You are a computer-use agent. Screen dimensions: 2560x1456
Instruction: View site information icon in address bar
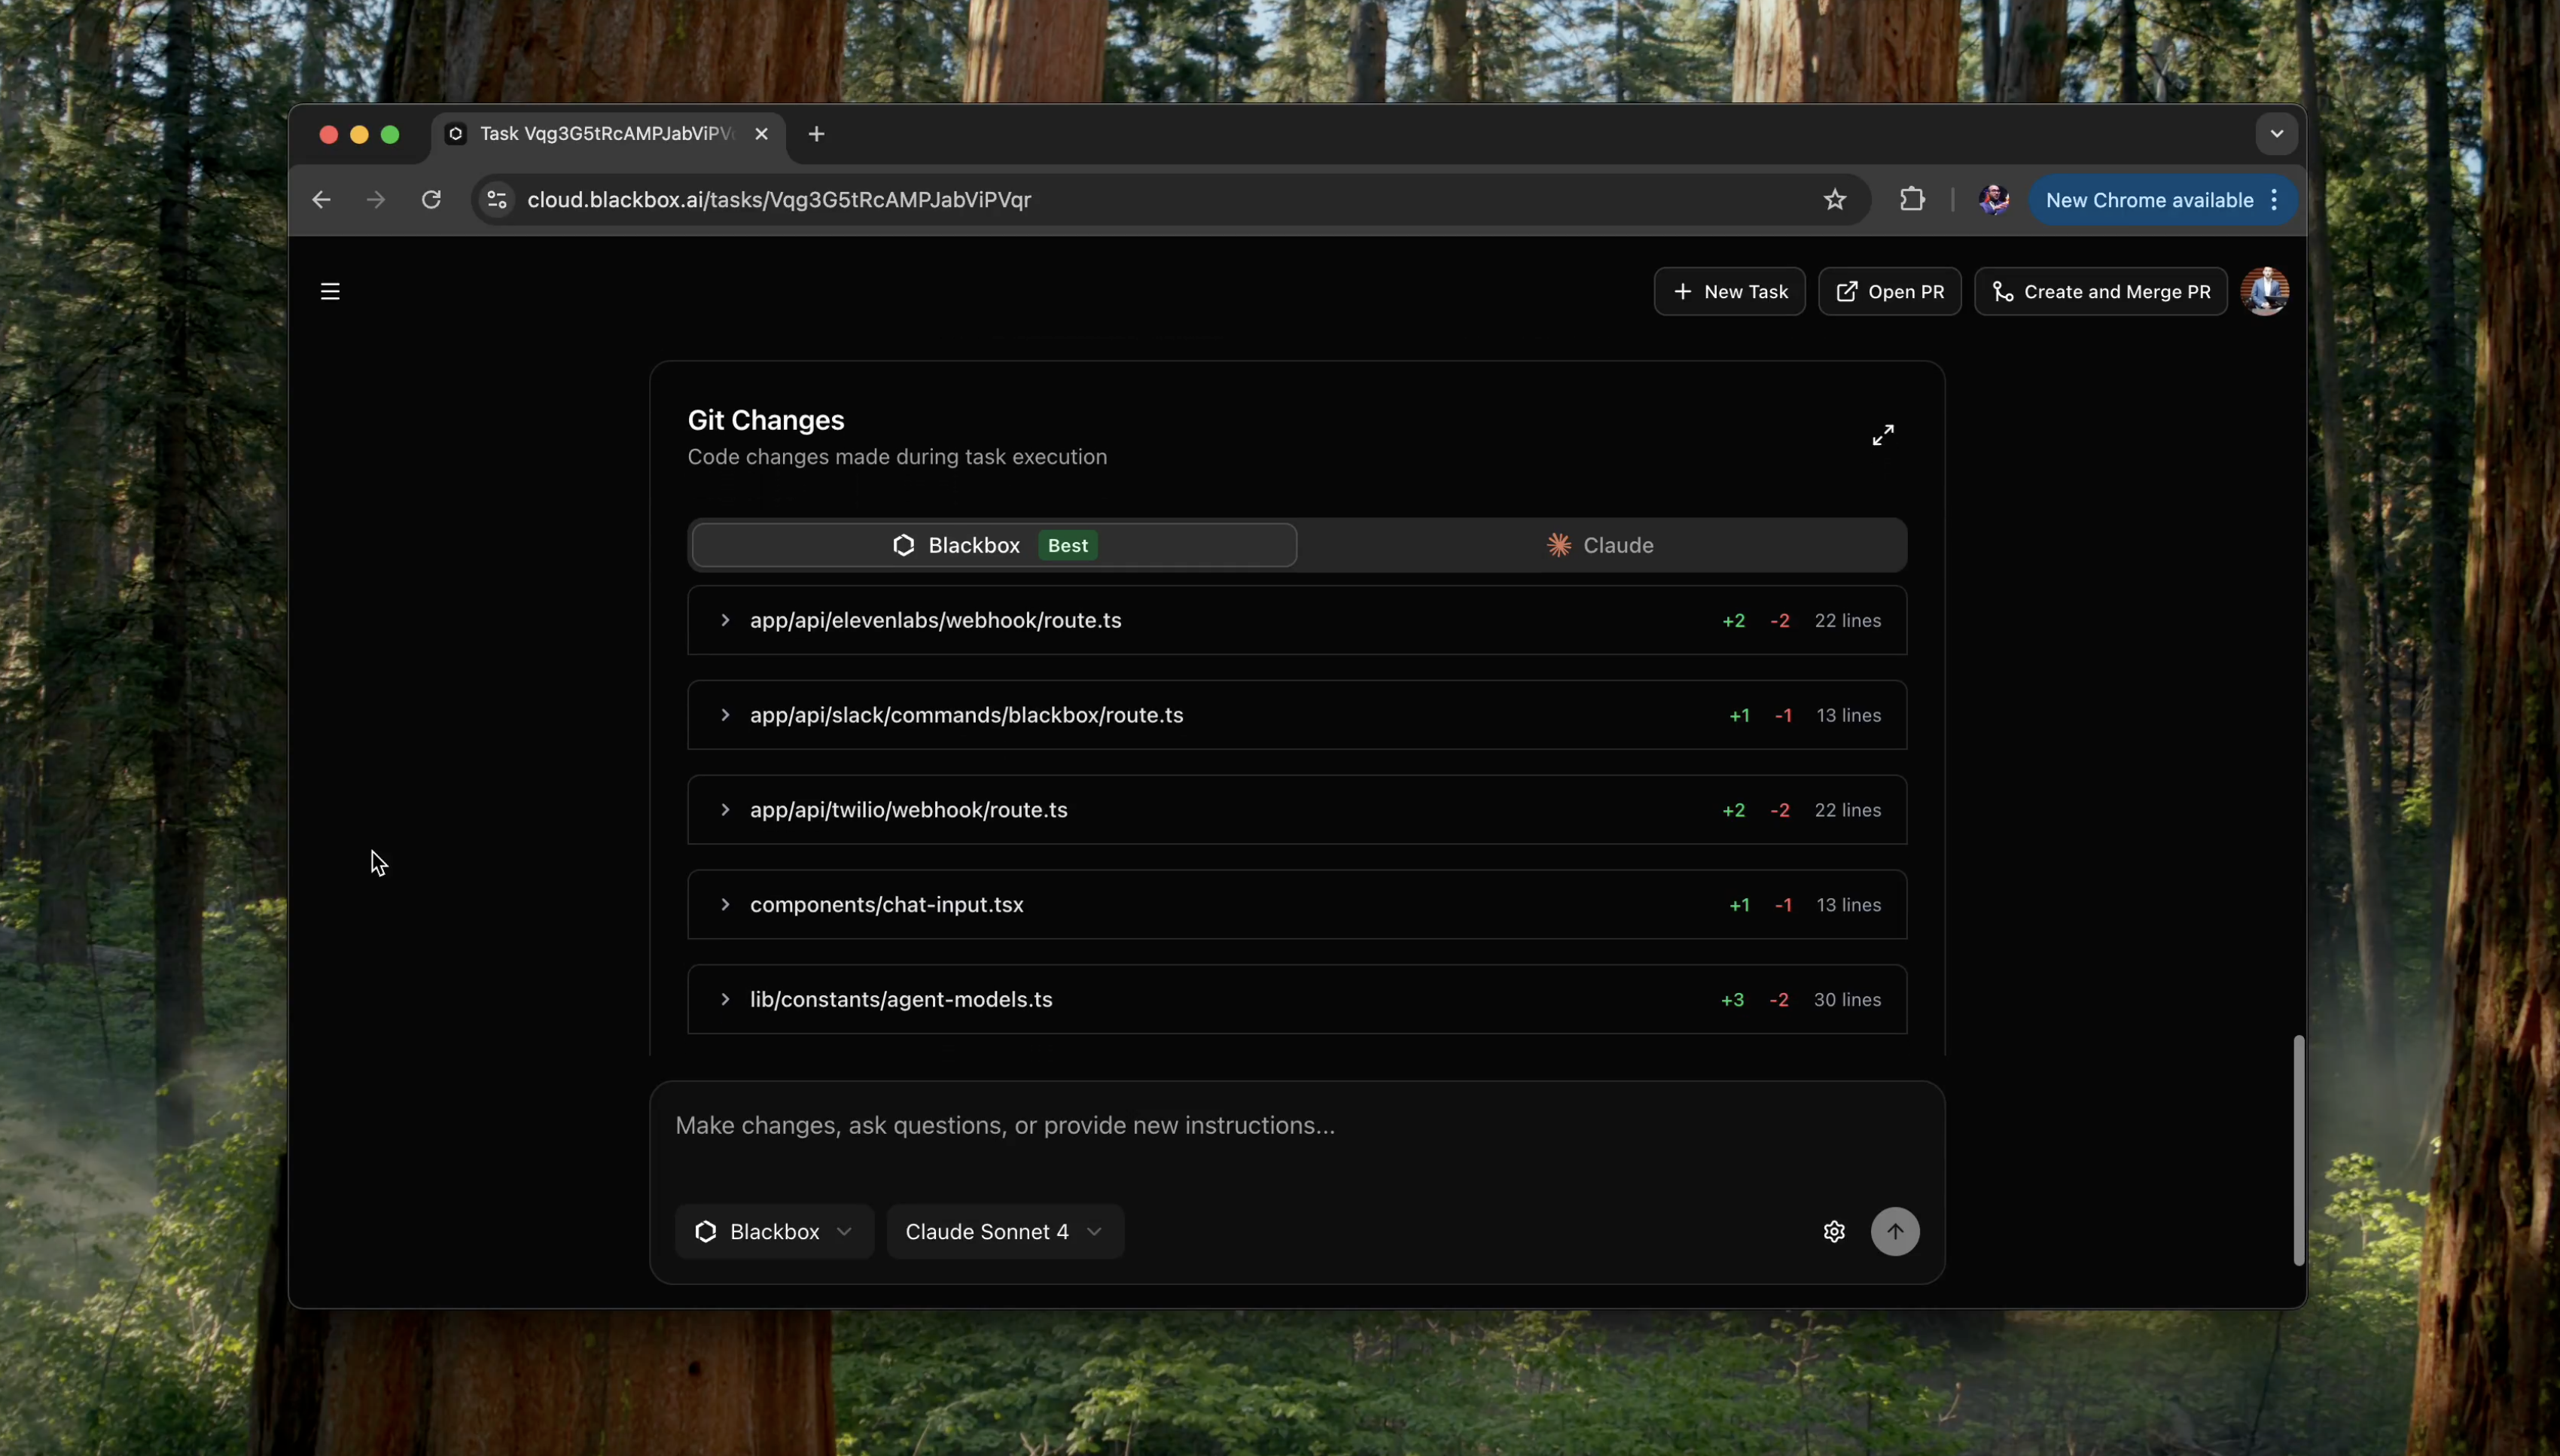[x=497, y=200]
